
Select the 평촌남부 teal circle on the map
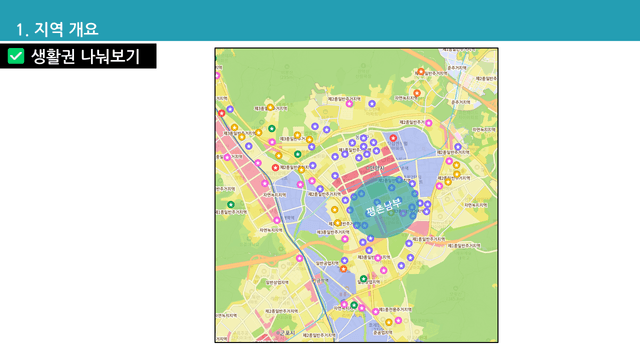click(x=383, y=207)
